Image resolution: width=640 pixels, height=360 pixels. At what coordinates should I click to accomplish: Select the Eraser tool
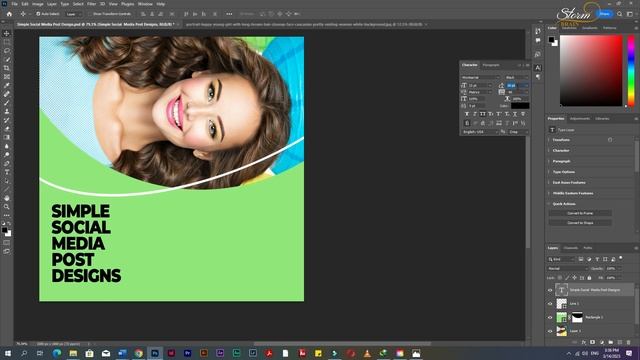pyautogui.click(x=7, y=129)
